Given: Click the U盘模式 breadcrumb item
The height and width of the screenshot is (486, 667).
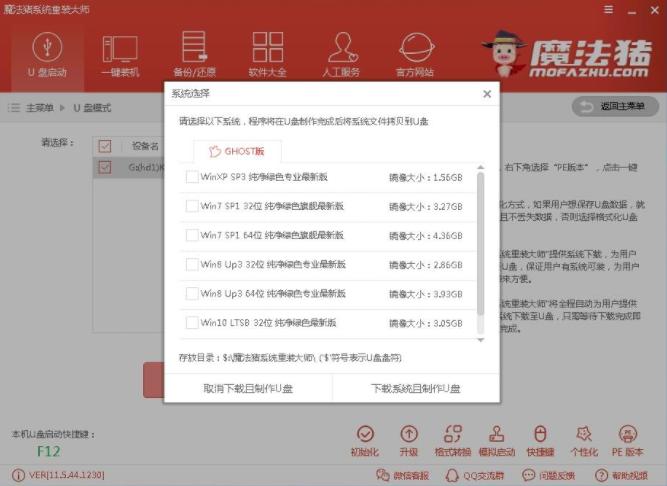Looking at the screenshot, I should click(92, 108).
